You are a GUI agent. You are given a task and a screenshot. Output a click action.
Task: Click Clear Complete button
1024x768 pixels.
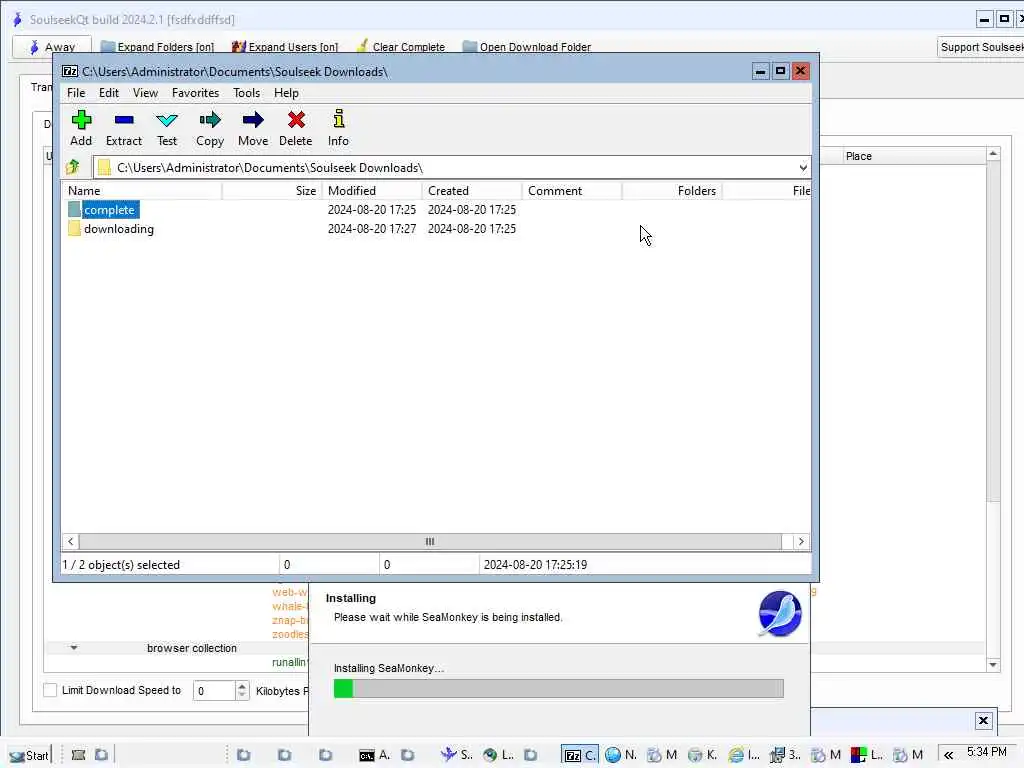(400, 47)
